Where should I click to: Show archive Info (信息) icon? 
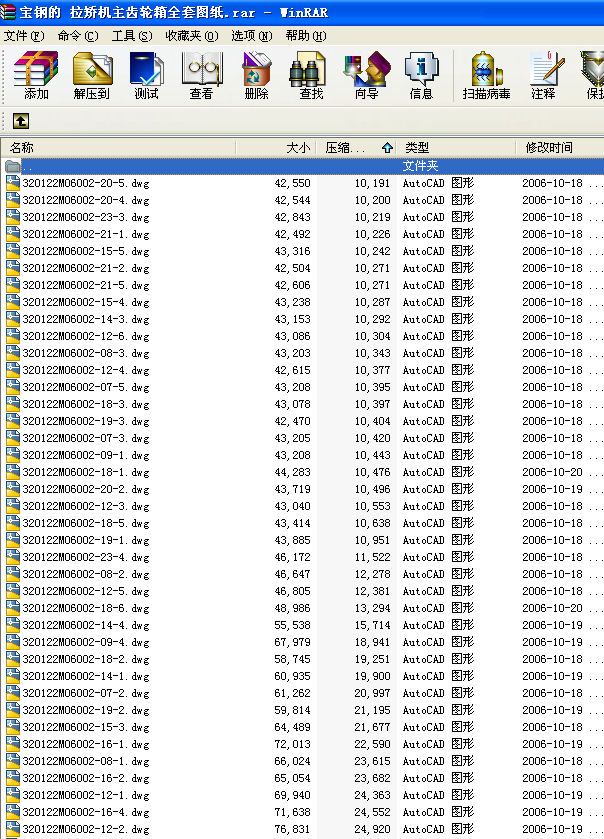421,76
